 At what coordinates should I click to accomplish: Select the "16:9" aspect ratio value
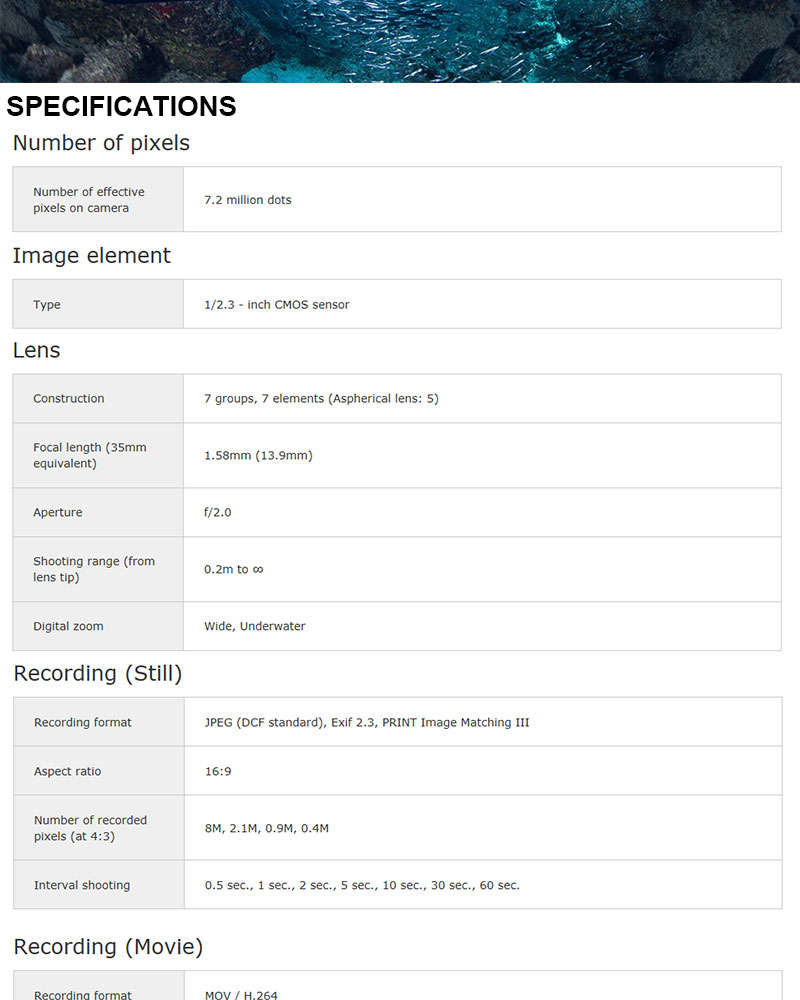coord(218,772)
